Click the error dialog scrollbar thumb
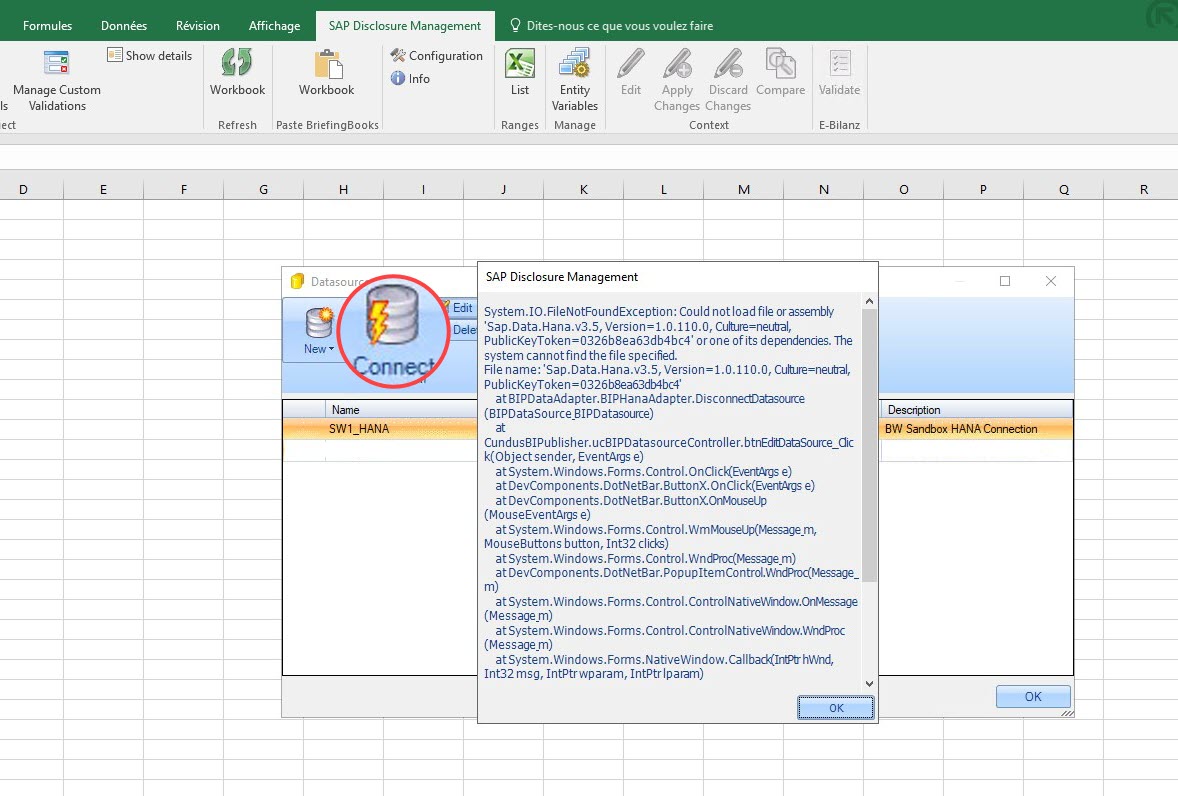The image size is (1178, 796). pyautogui.click(x=869, y=445)
